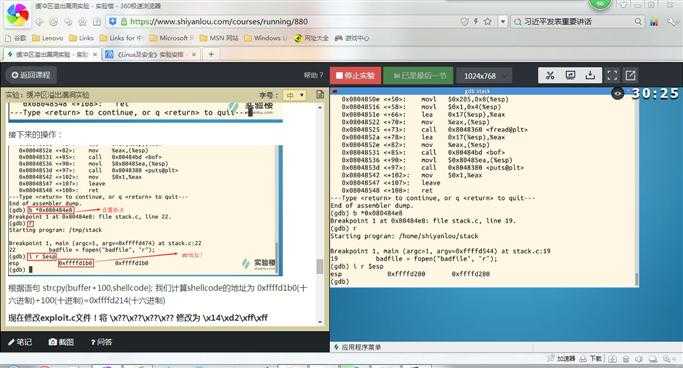Click the shield icon at the address bar end
This screenshot has height=368, width=683.
[464, 21]
